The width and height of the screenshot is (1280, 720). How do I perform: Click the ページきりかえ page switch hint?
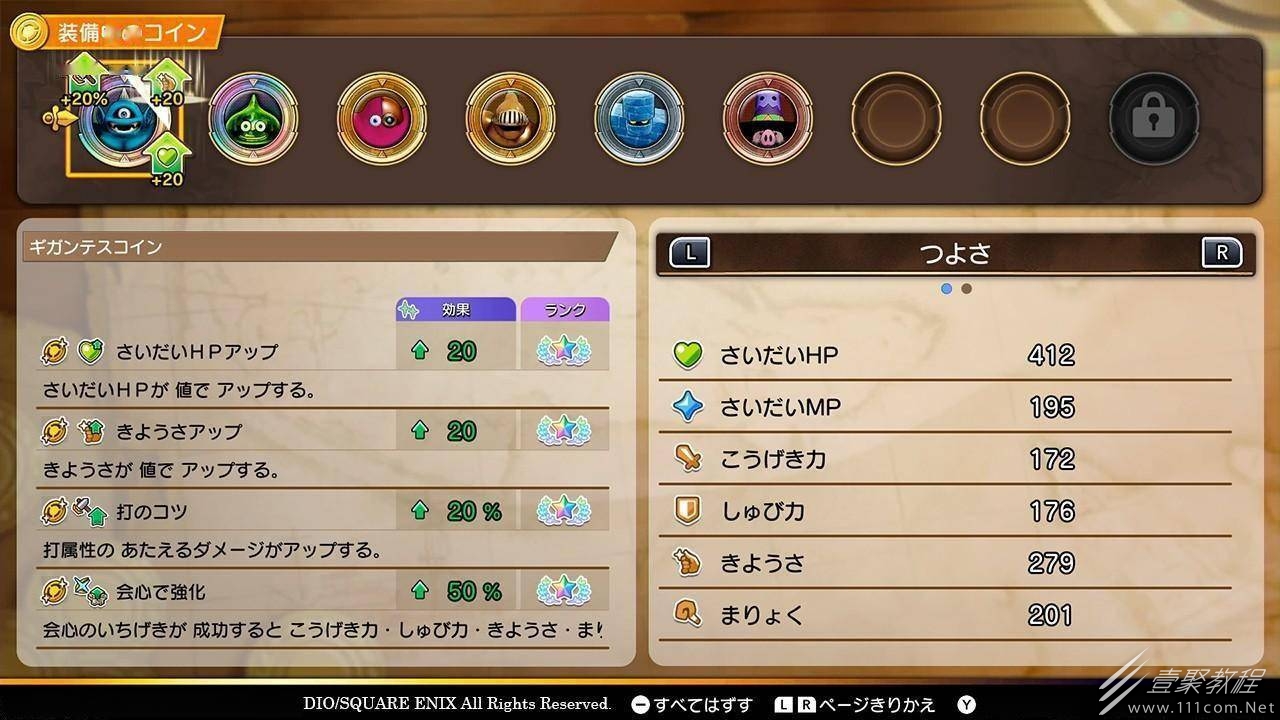point(858,705)
